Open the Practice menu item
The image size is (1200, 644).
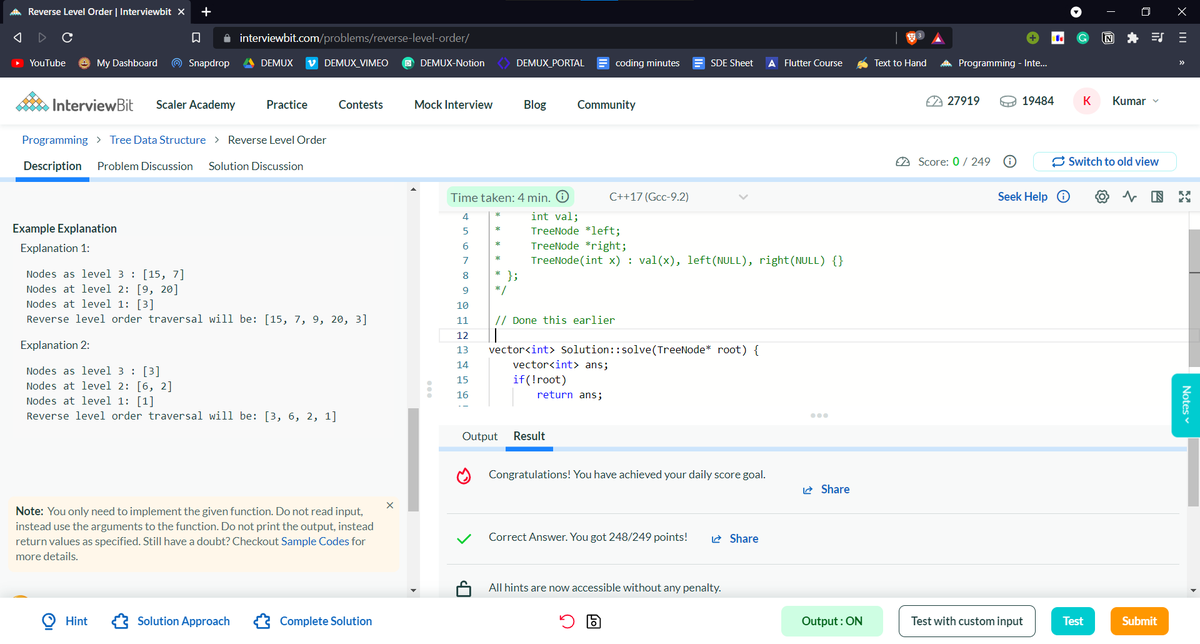pos(287,104)
